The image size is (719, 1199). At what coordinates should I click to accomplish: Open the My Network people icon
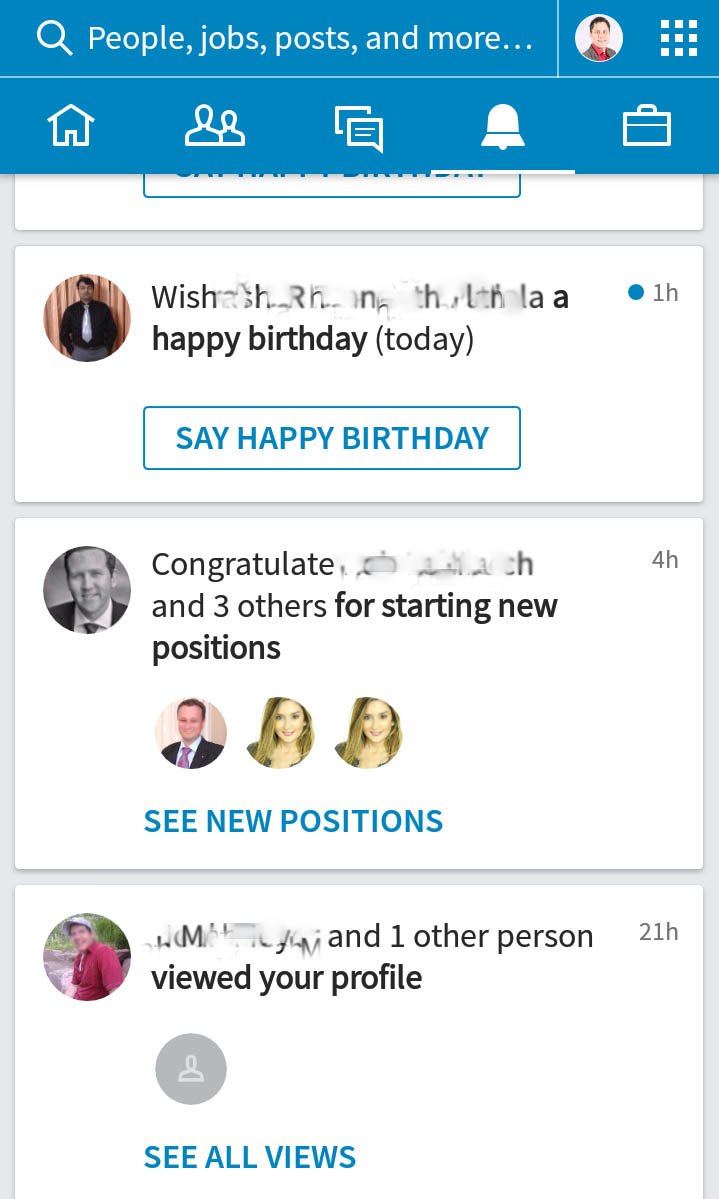pos(215,128)
